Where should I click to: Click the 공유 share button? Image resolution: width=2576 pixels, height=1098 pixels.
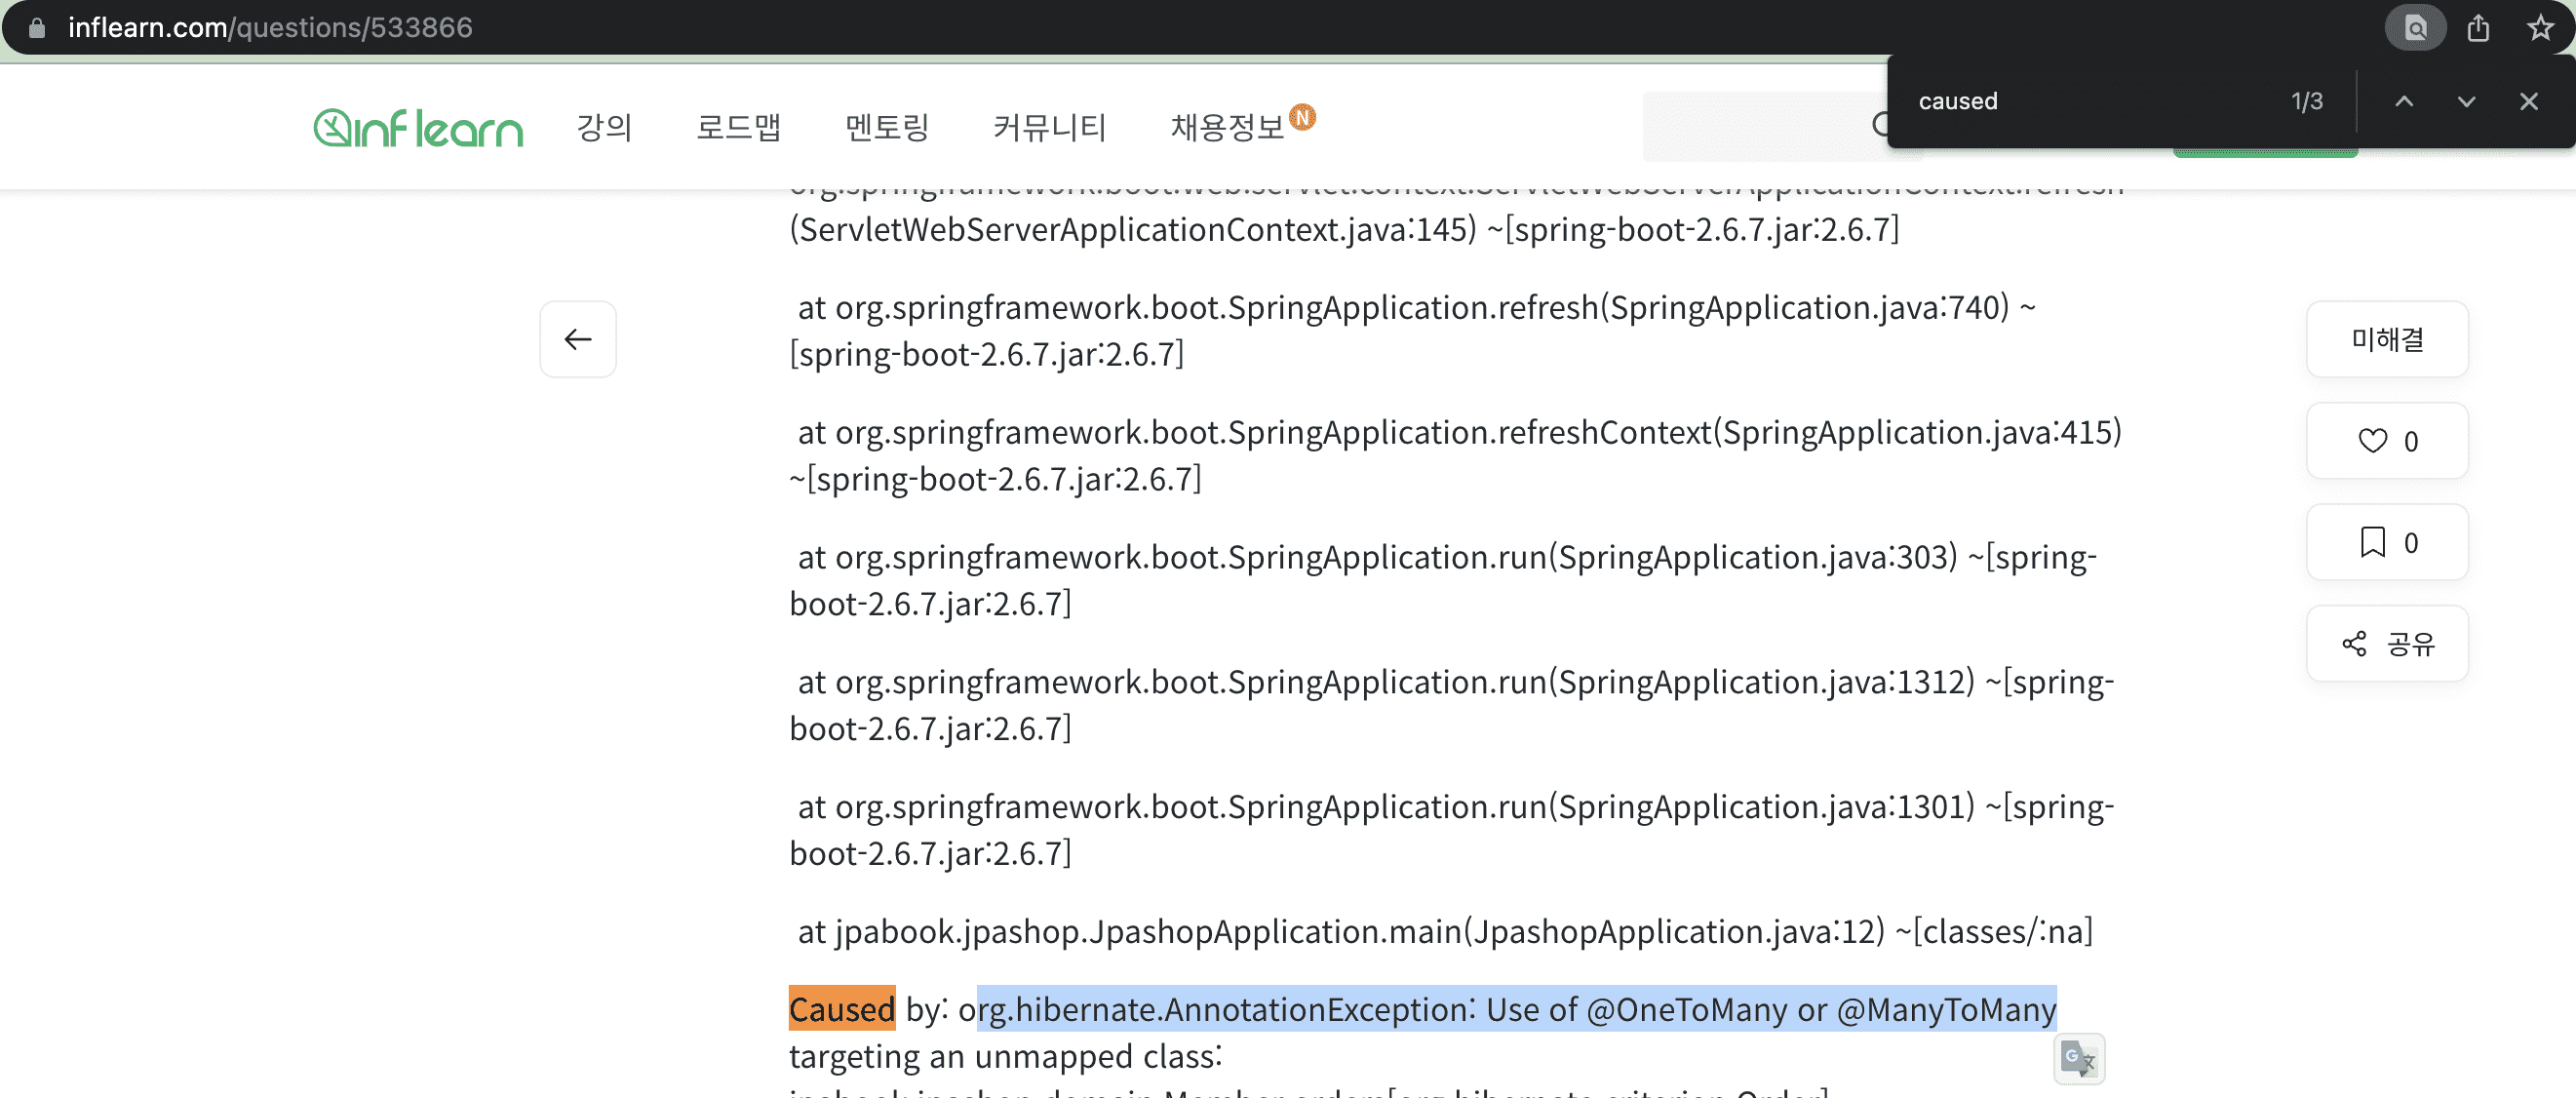coord(2386,644)
